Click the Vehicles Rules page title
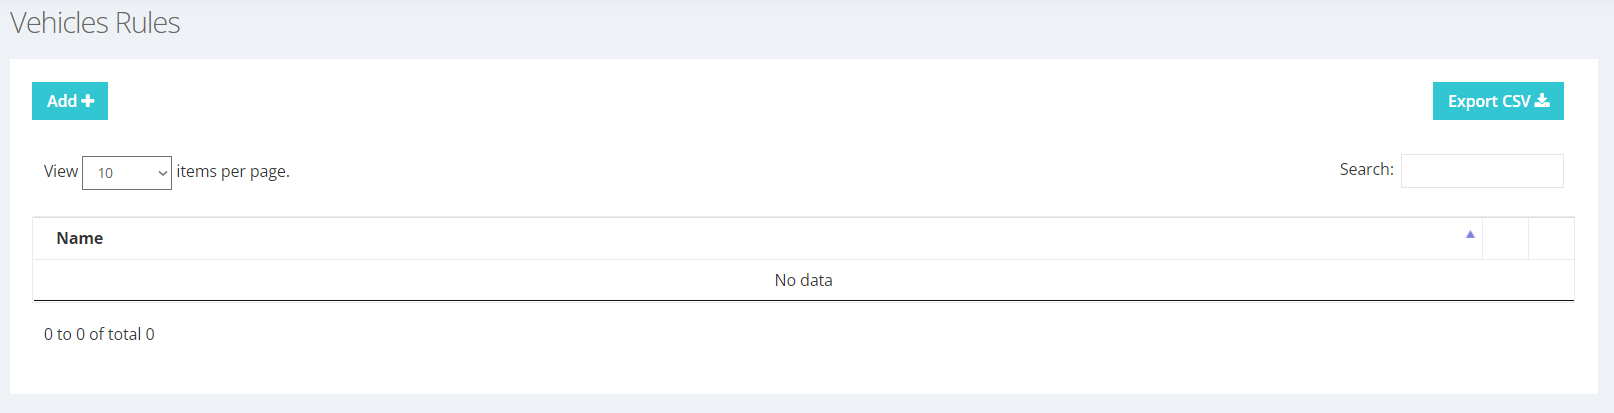This screenshot has width=1614, height=413. coord(95,23)
